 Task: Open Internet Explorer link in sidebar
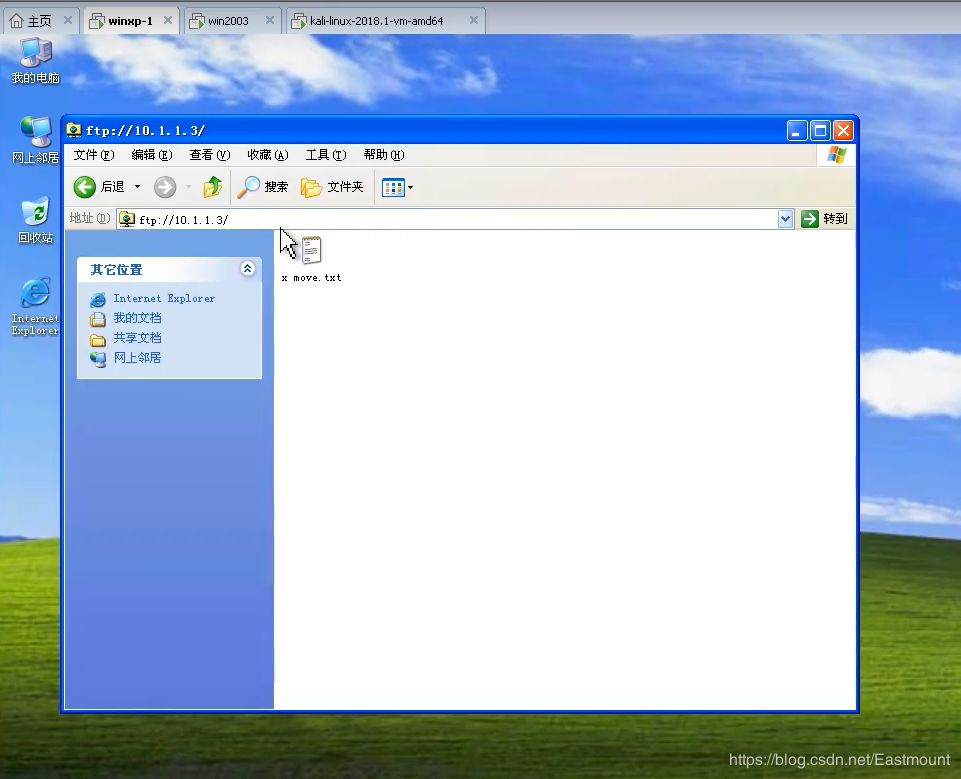point(164,298)
